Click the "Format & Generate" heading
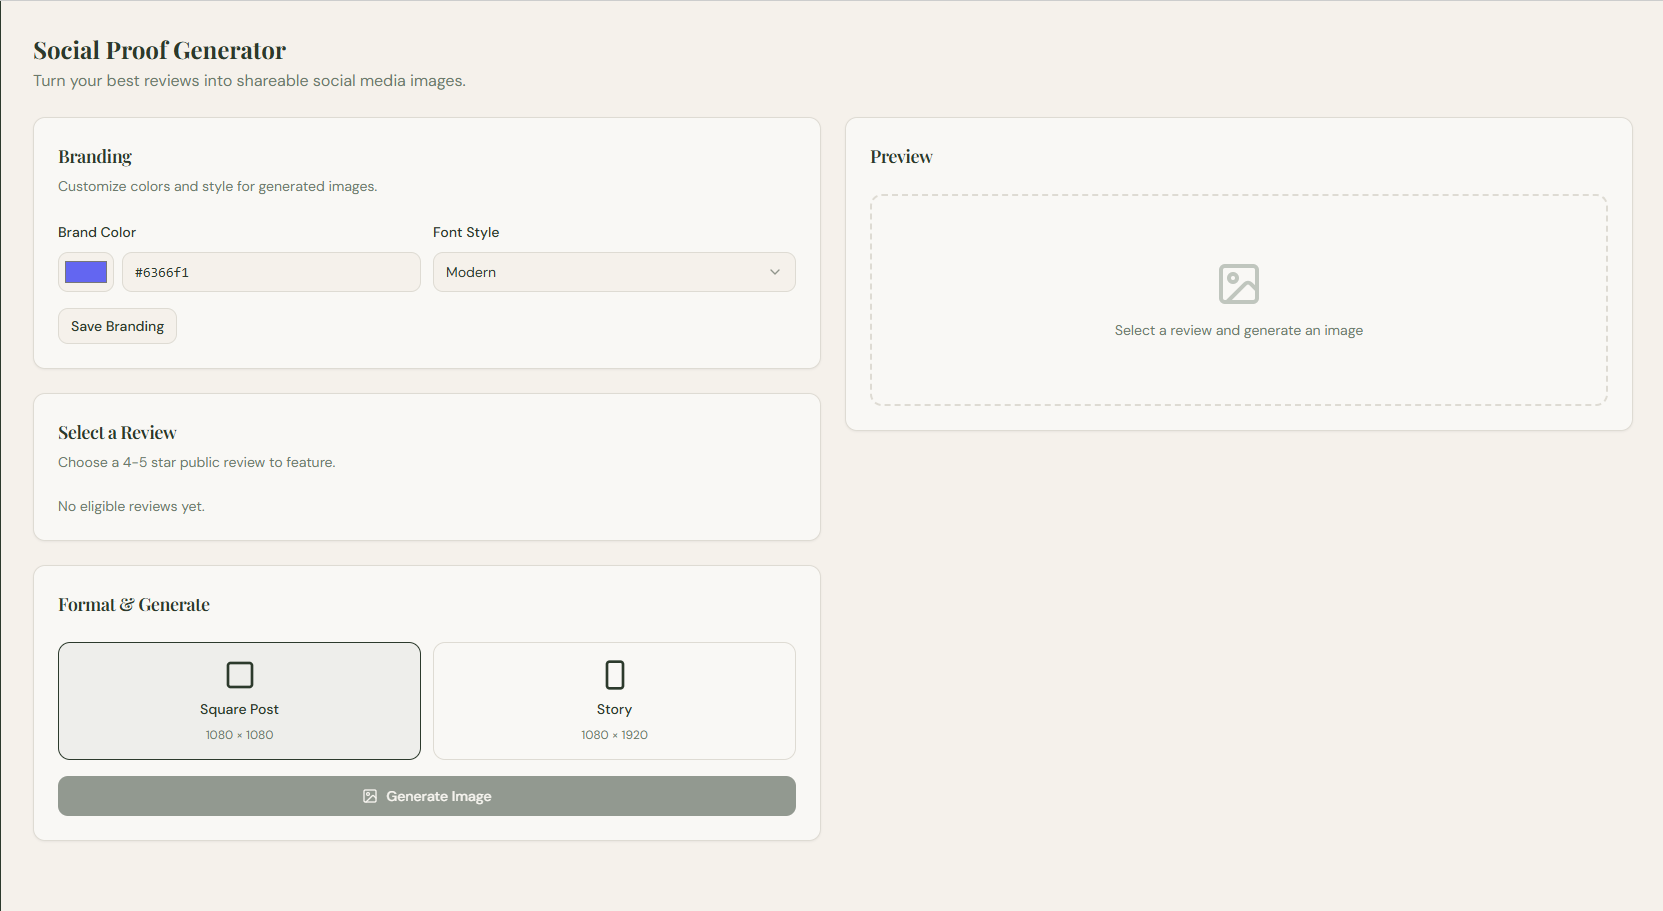Screen dimensions: 1663x911 pos(134,605)
